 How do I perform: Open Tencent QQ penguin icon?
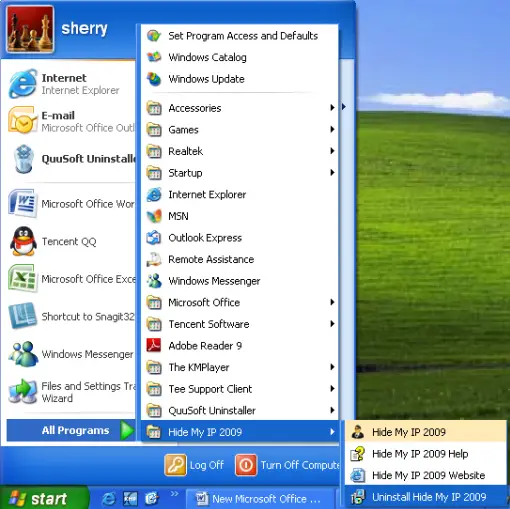point(23,241)
